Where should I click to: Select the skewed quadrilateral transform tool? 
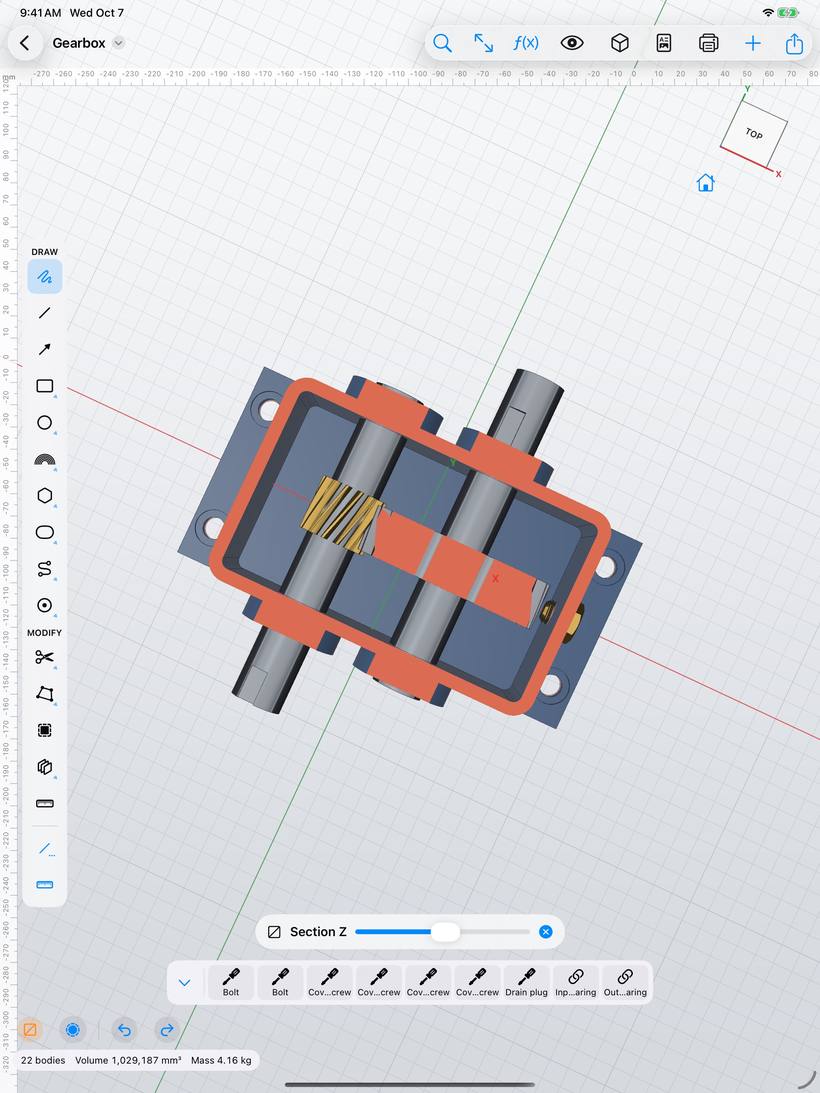45,694
